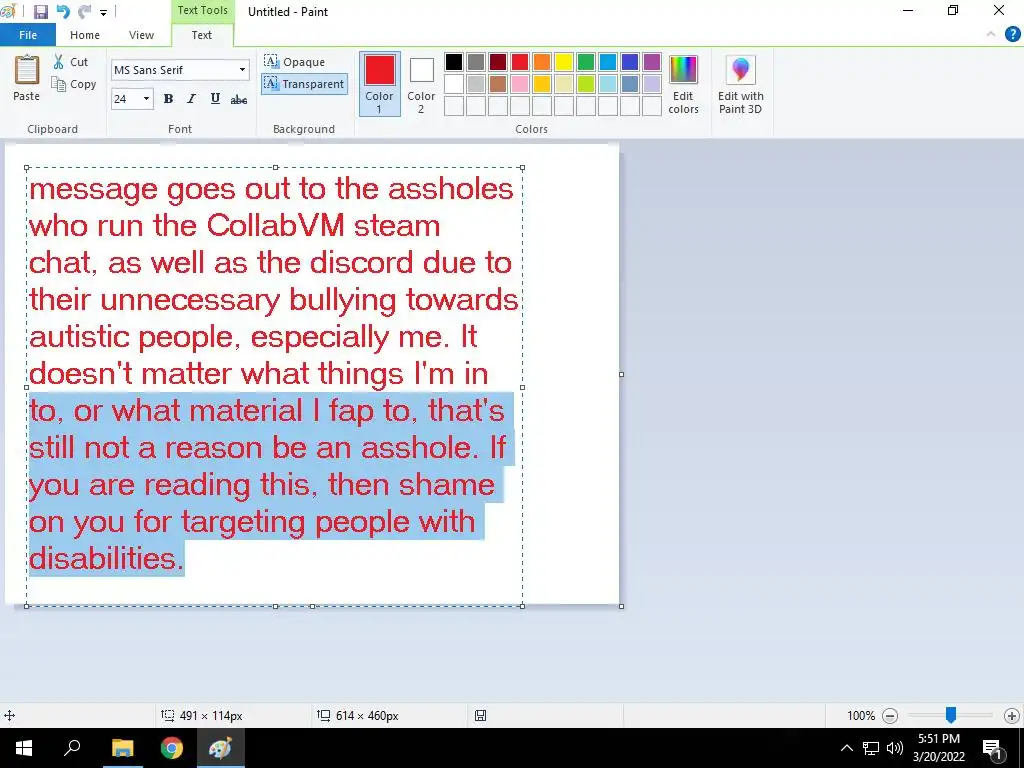Pick the turquoise color swatch
Screen dimensions: 1024x768
tap(608, 62)
